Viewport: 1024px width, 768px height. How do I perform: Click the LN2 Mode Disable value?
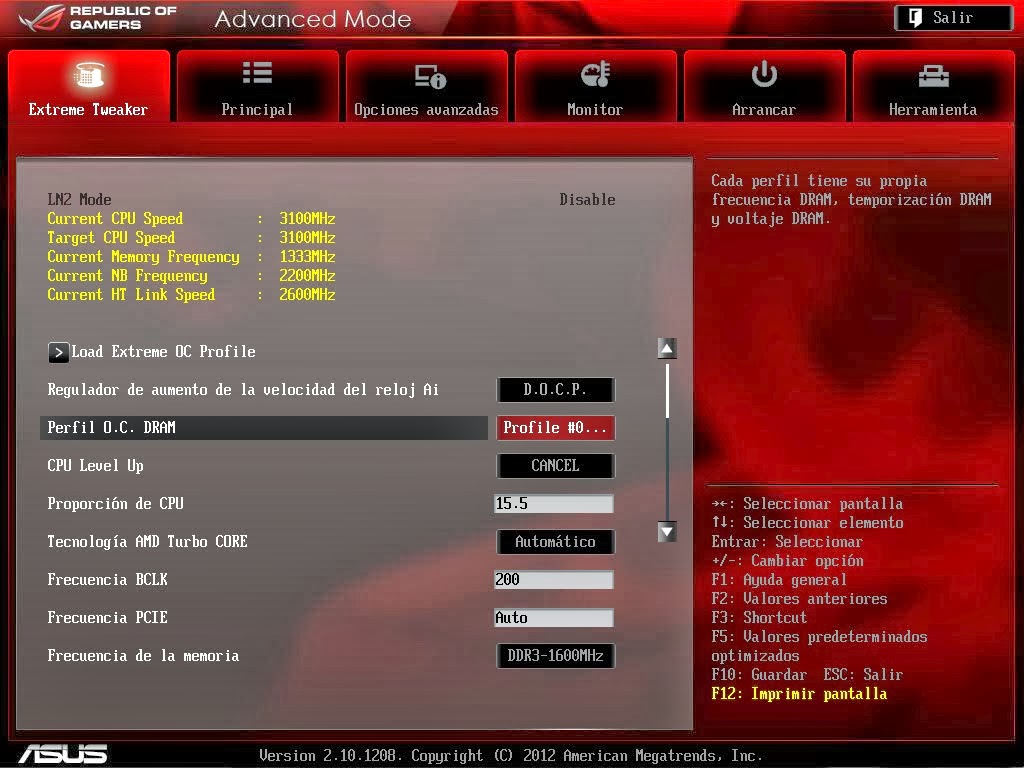[x=587, y=199]
